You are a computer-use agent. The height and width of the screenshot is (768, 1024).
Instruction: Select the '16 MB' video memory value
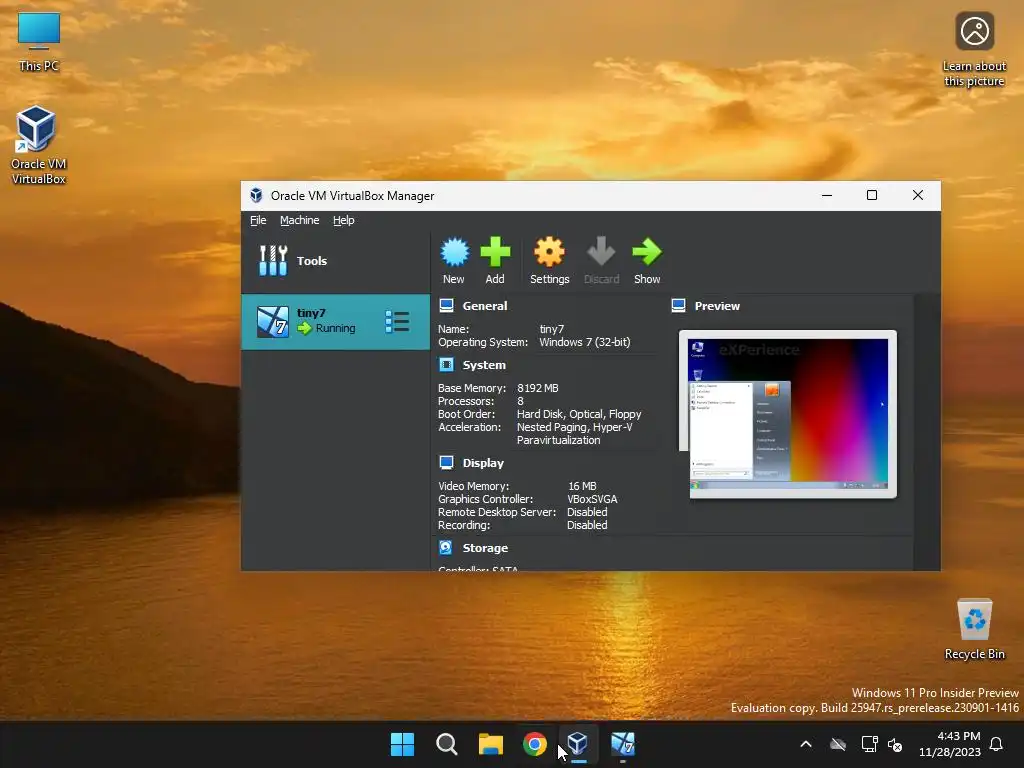(582, 486)
